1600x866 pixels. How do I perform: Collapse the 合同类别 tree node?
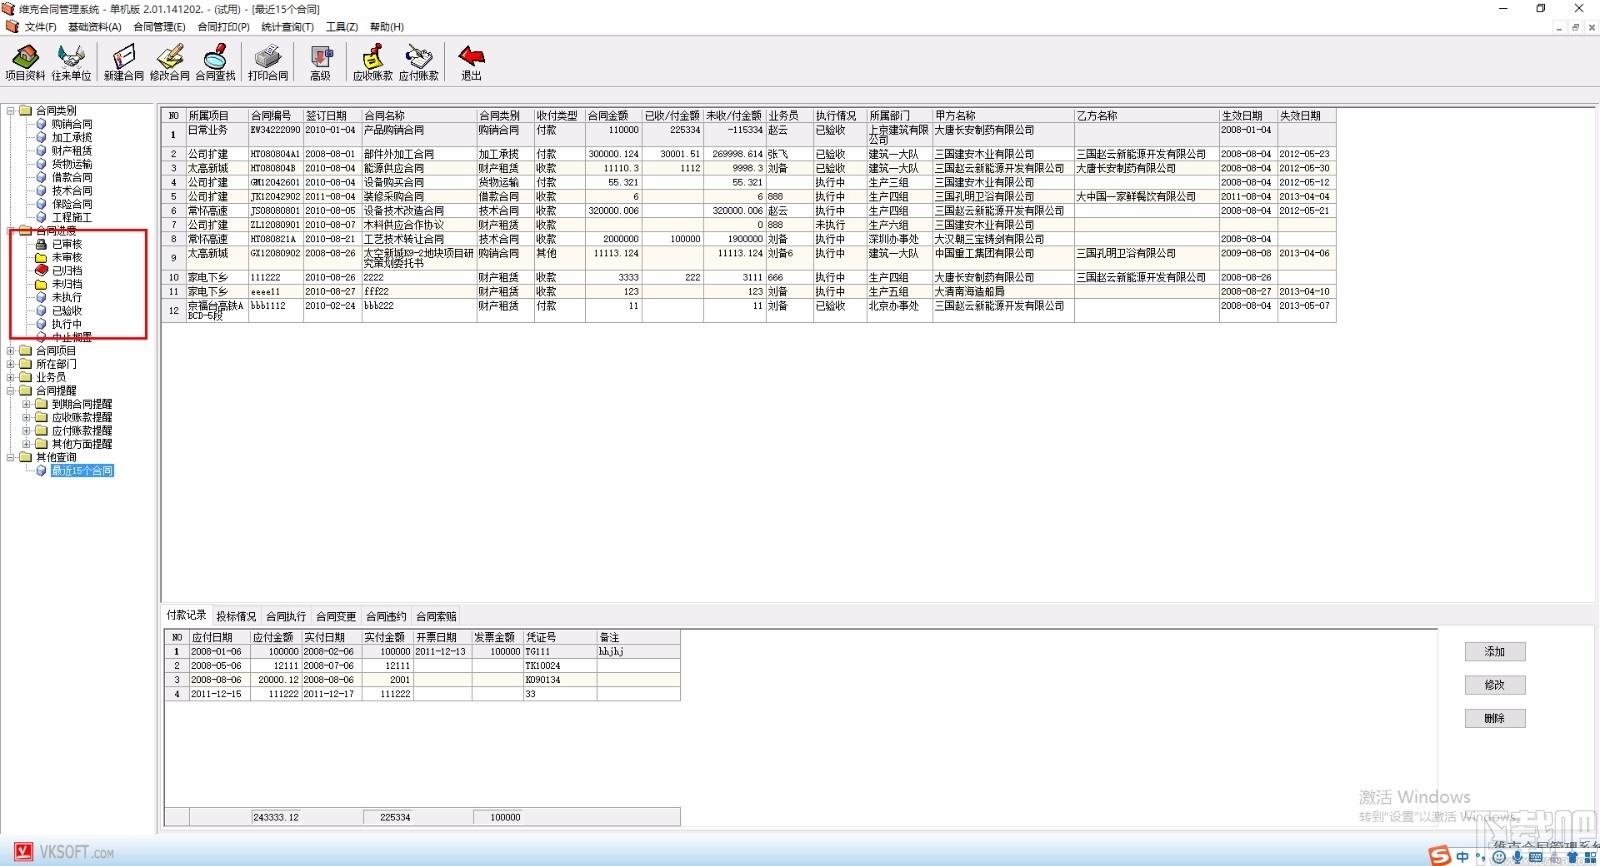11,111
